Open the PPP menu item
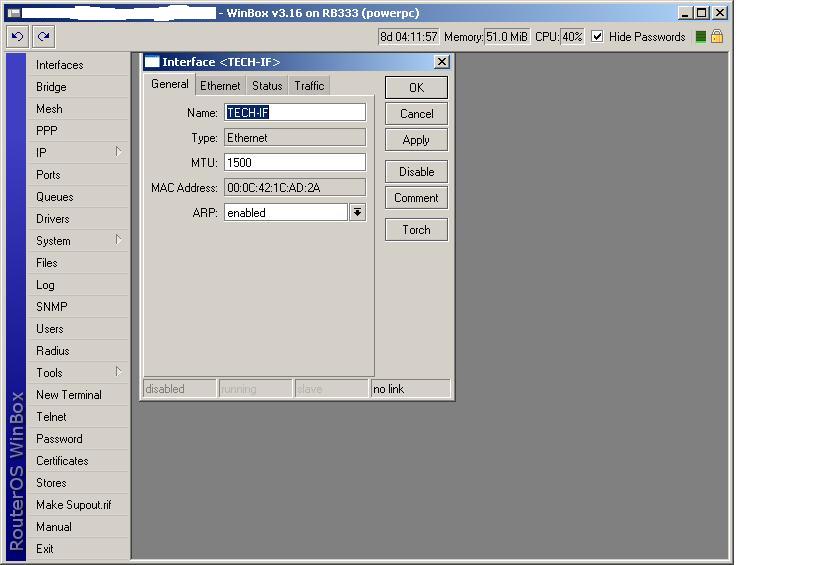The image size is (840, 565). pos(78,131)
